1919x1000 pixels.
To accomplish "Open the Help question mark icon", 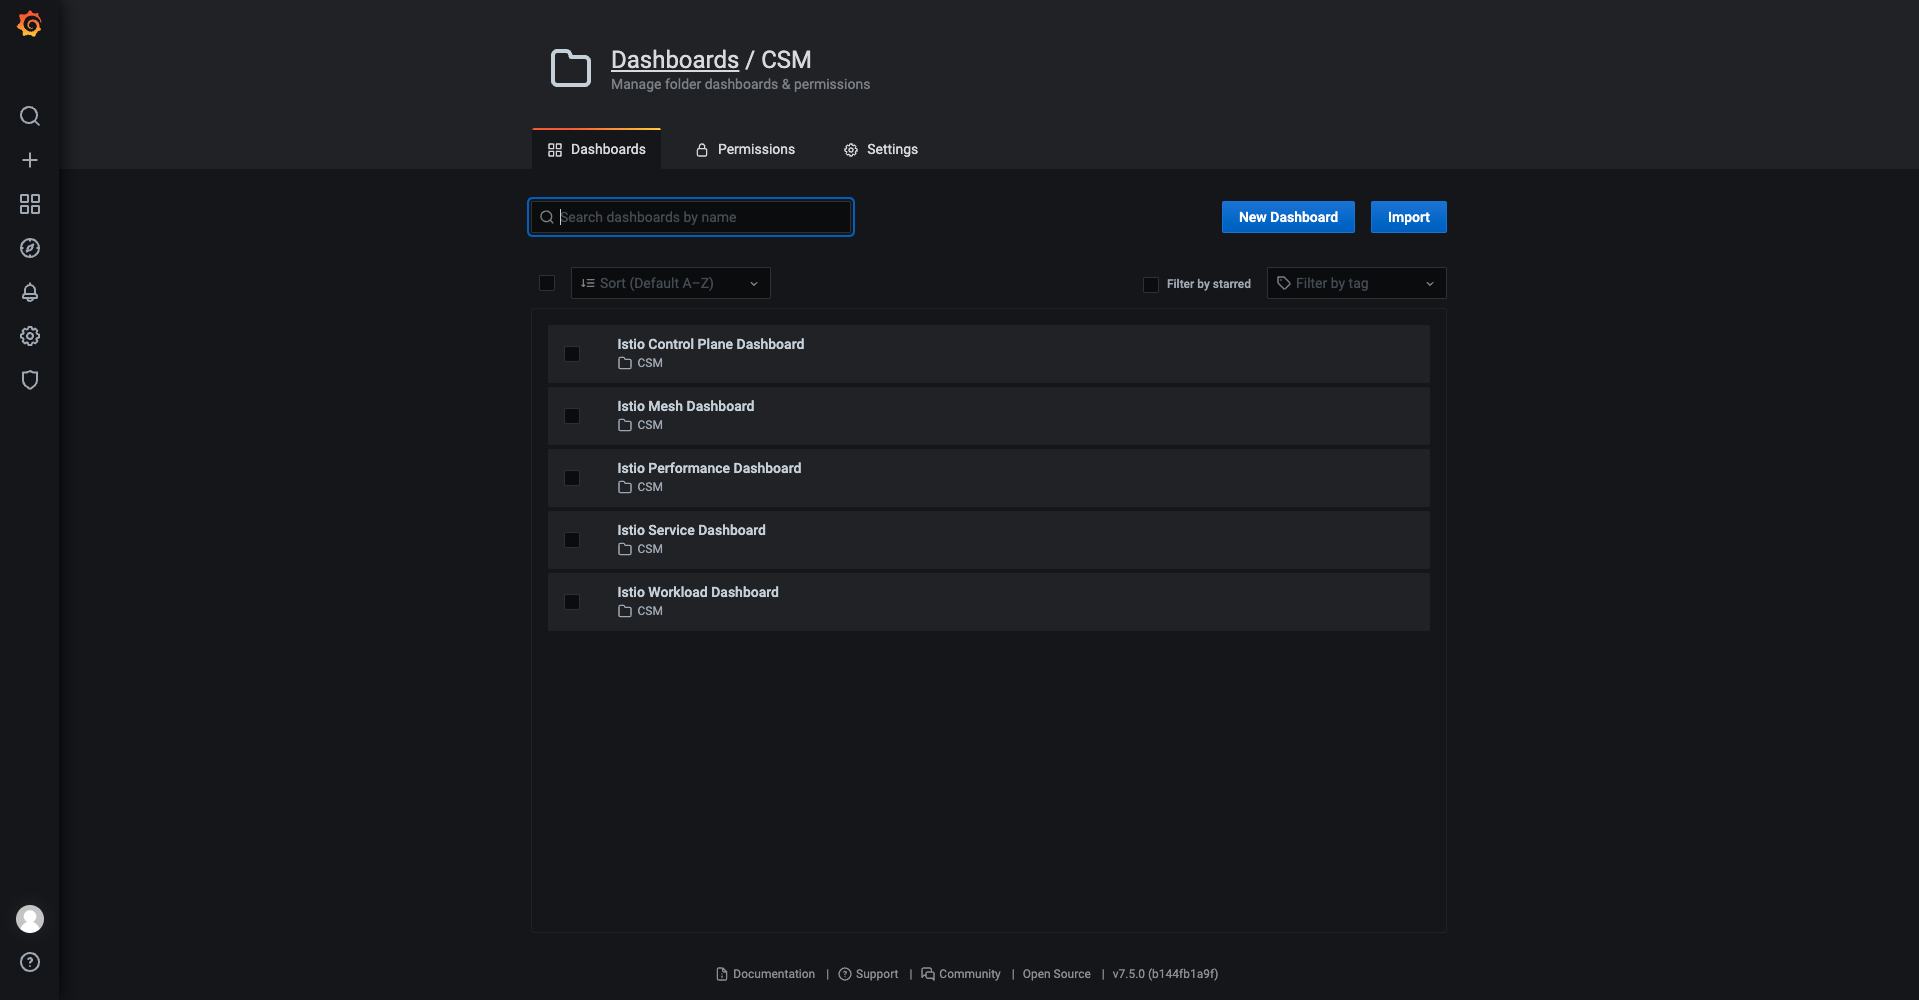I will pos(30,962).
